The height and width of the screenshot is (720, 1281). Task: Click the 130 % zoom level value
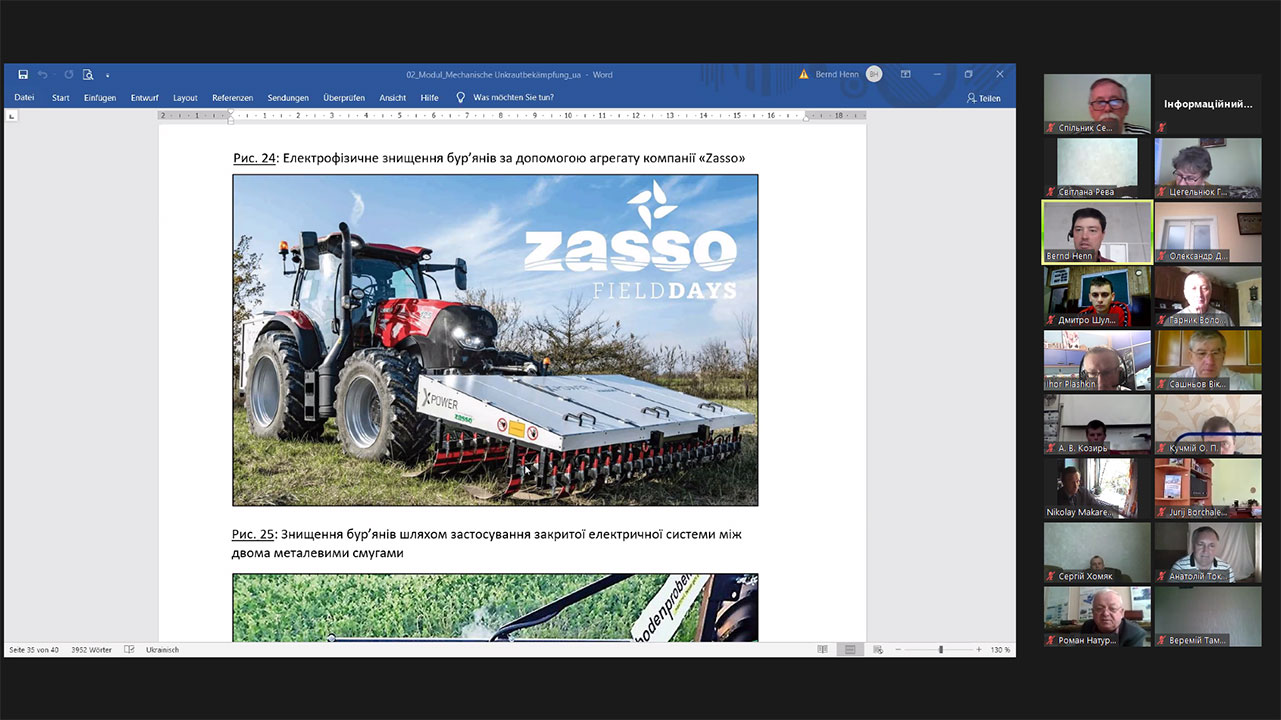tap(1000, 650)
